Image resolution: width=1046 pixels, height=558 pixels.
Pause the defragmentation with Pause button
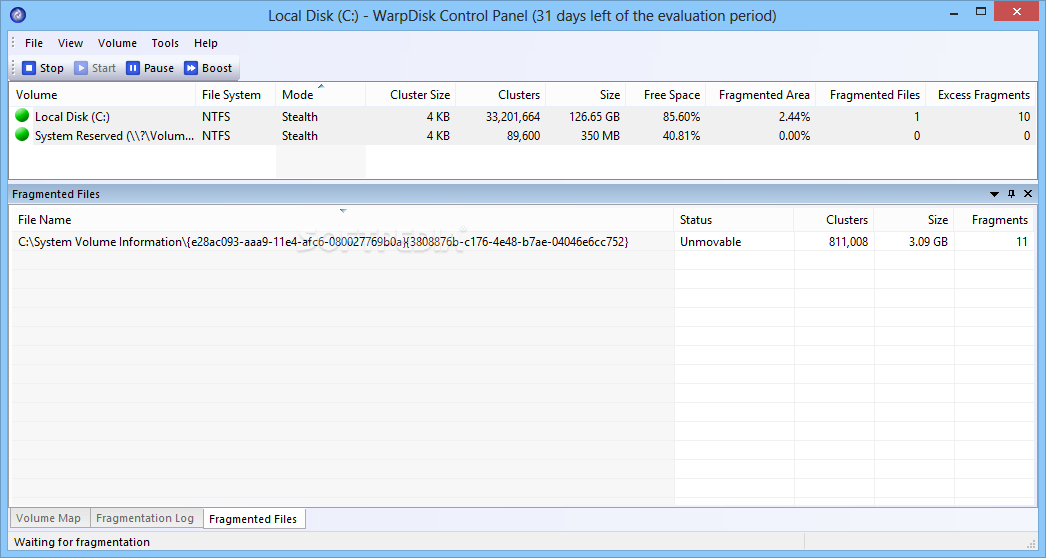point(150,68)
